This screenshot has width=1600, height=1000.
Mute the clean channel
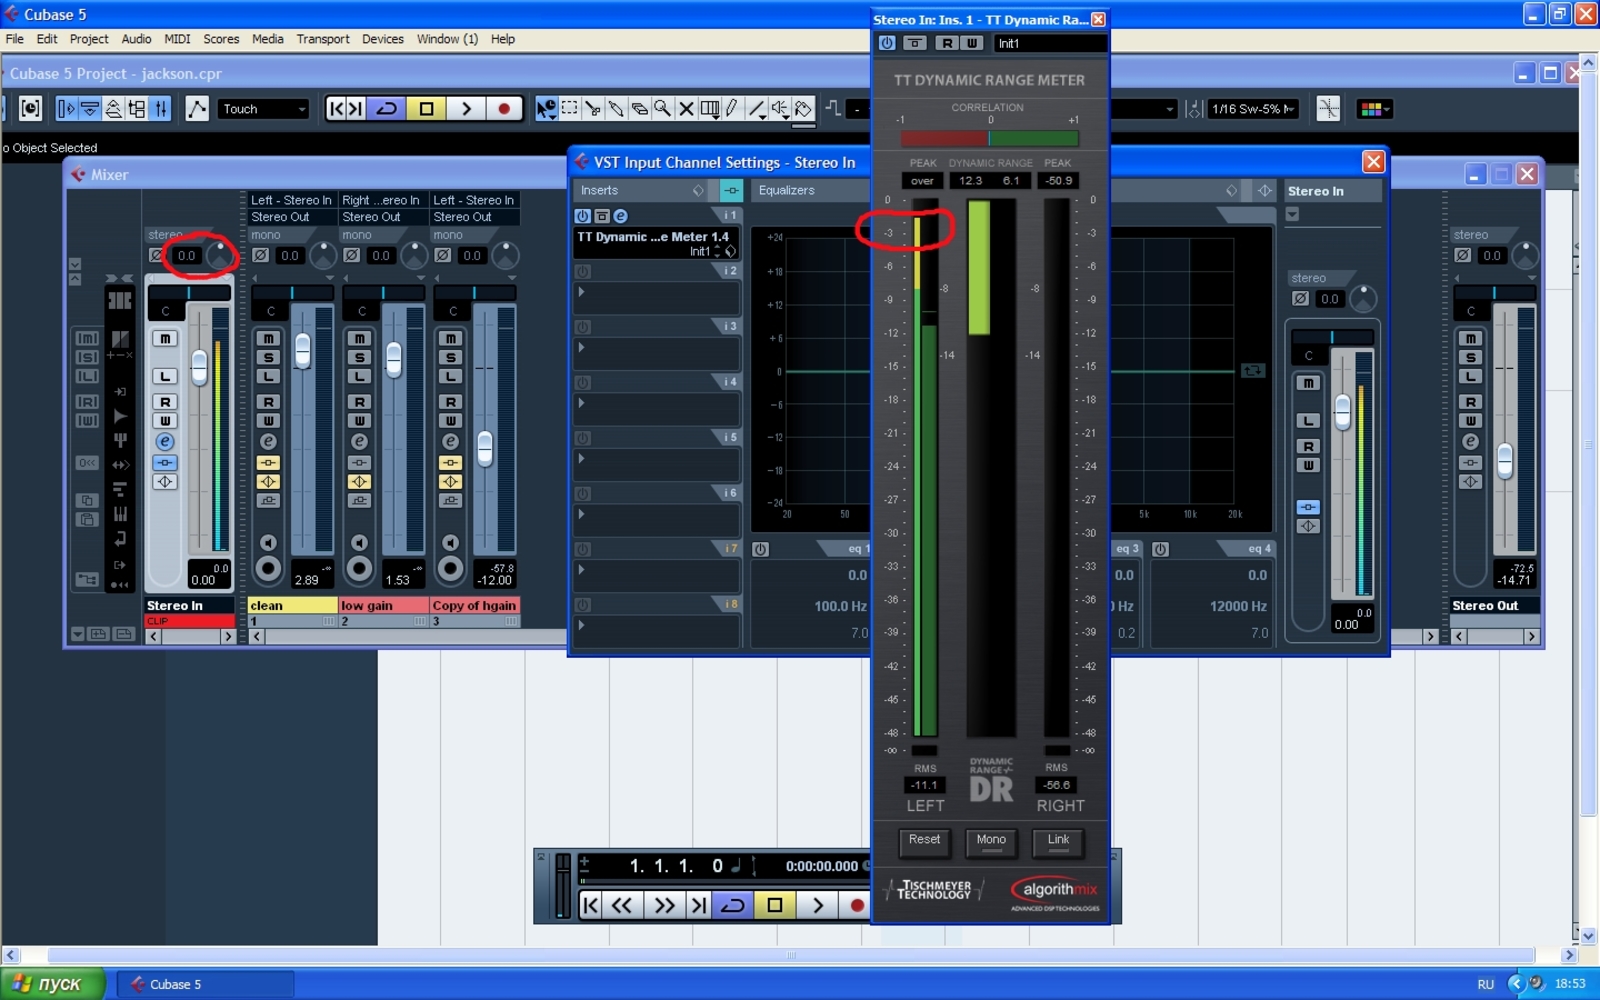[x=268, y=339]
